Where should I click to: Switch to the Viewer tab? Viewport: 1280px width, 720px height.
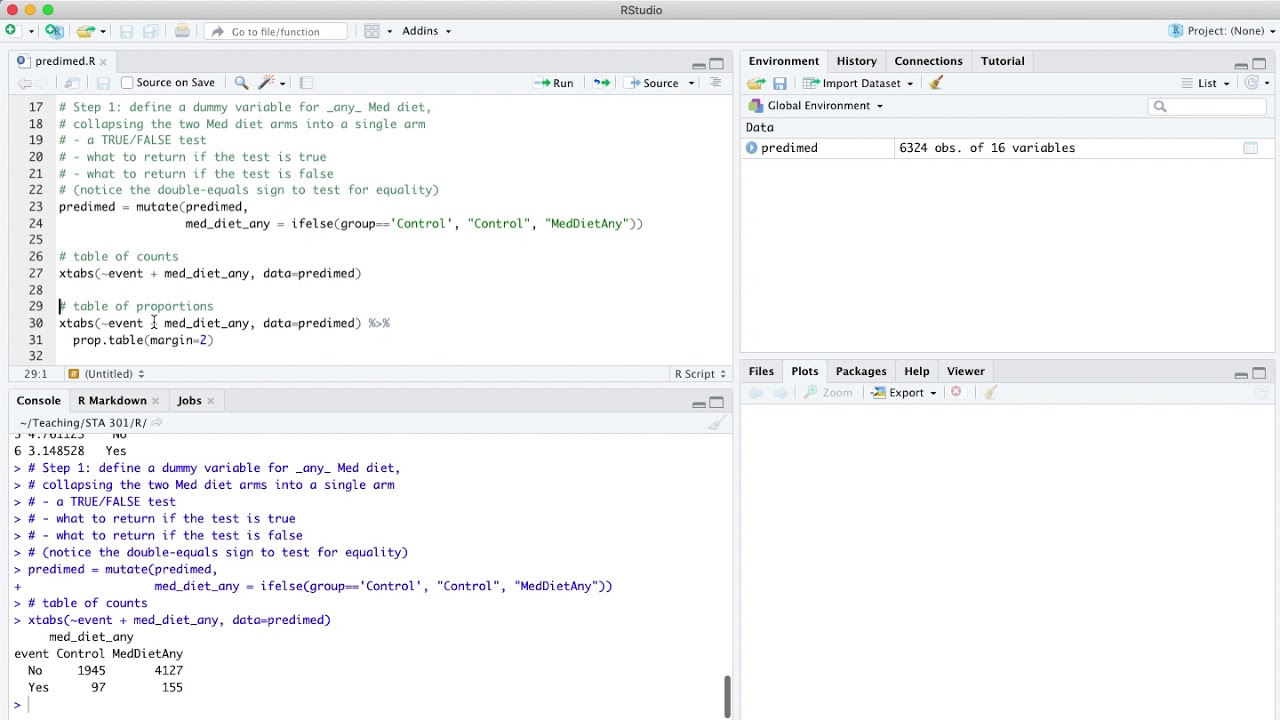point(965,371)
